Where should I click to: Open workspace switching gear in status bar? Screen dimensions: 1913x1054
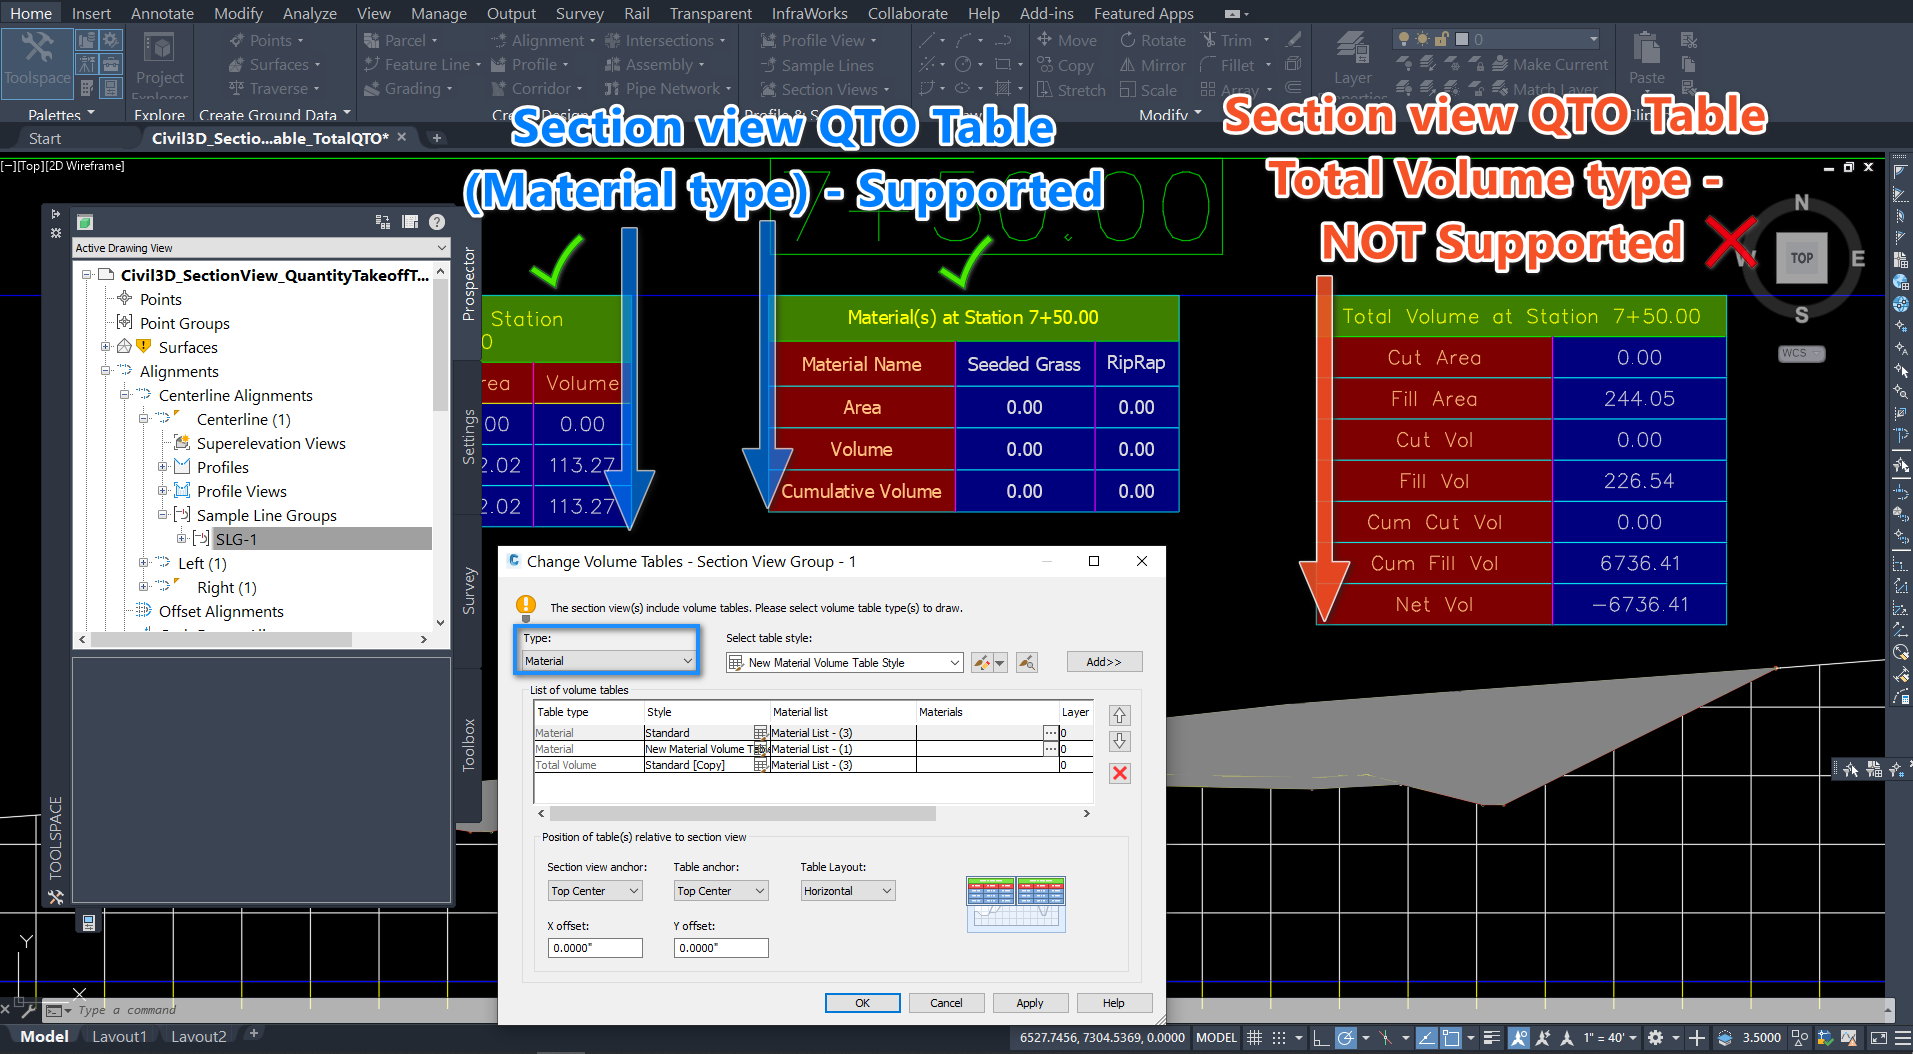coord(1656,1038)
